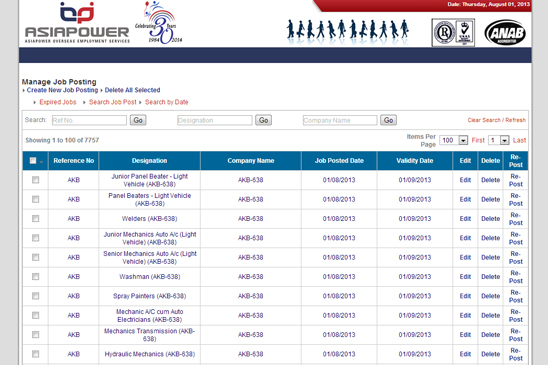
Task: Check the Junior Mechanics Auto A/c row checkbox
Action: [35, 238]
